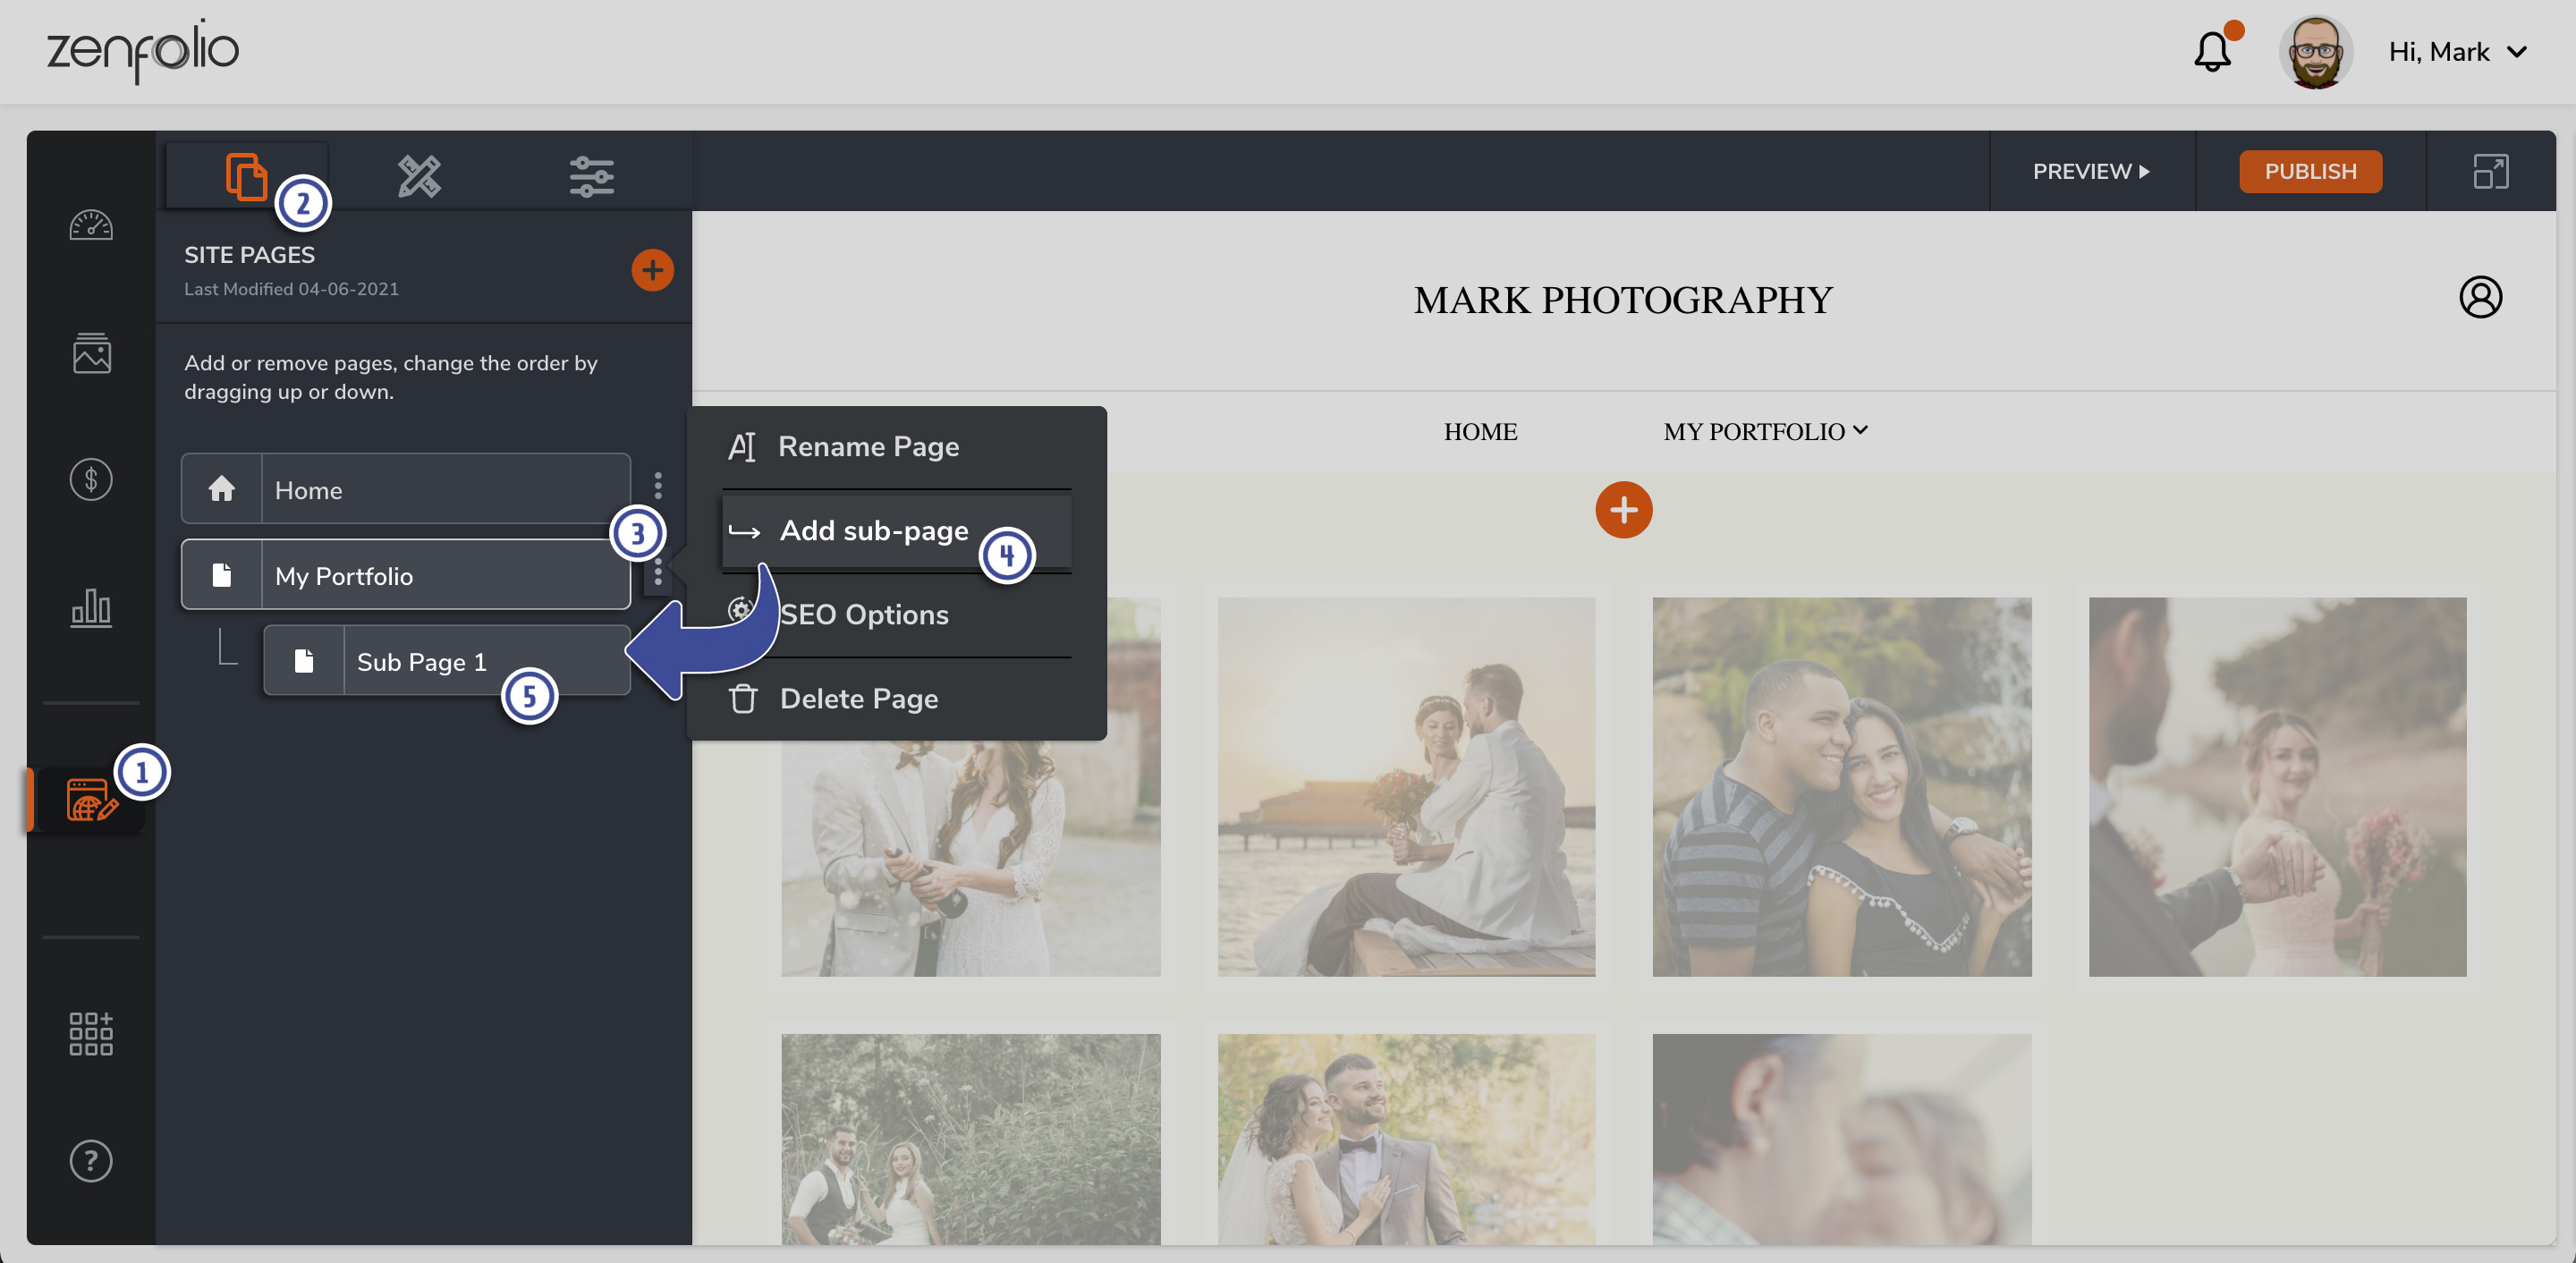Expand the MY PORTFOLIO navigation dropdown
The image size is (2576, 1263).
pyautogui.click(x=1765, y=431)
